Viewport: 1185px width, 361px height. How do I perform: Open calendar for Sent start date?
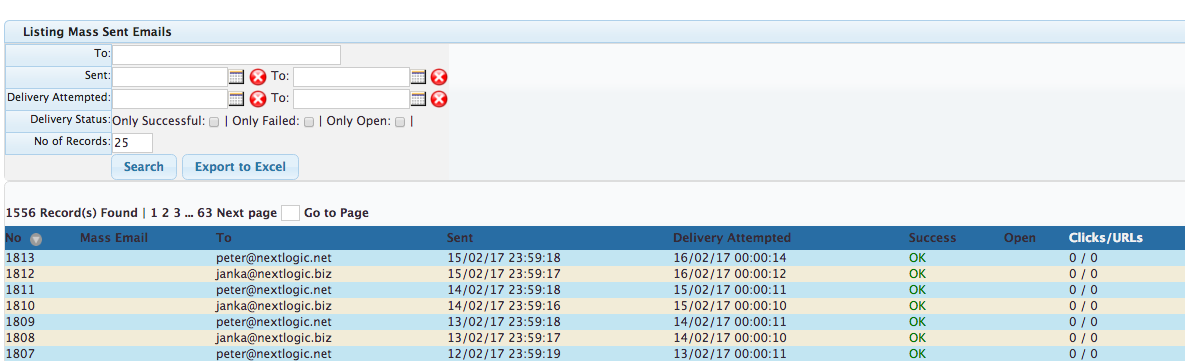237,76
